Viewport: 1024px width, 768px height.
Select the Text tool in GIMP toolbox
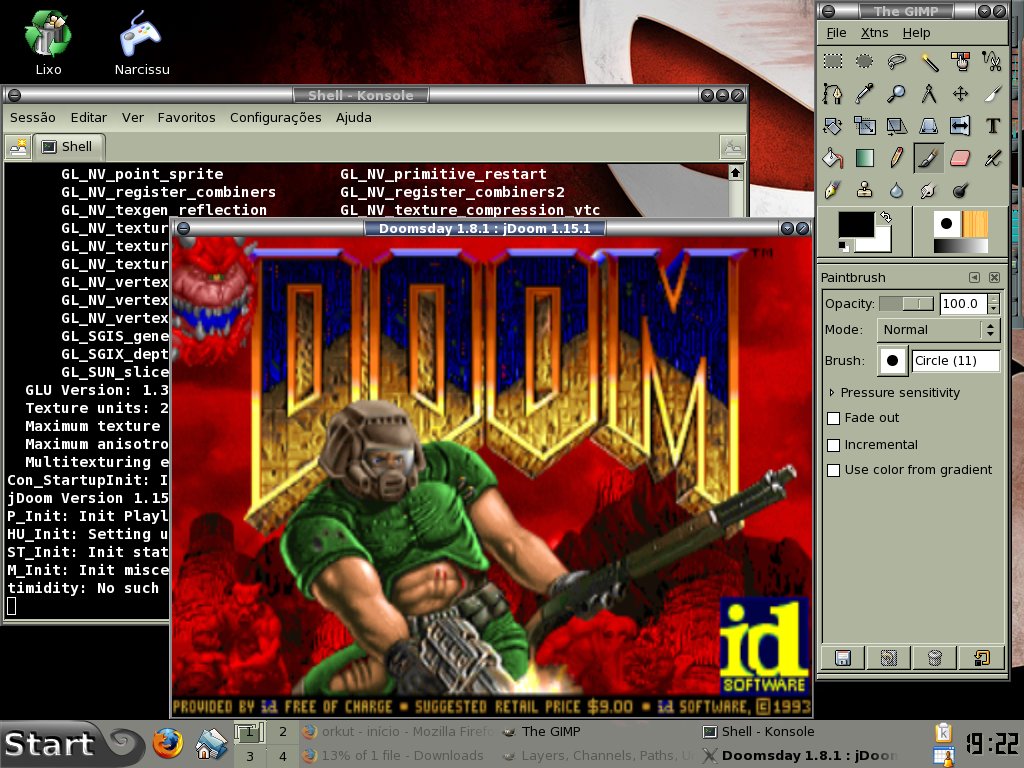[993, 125]
